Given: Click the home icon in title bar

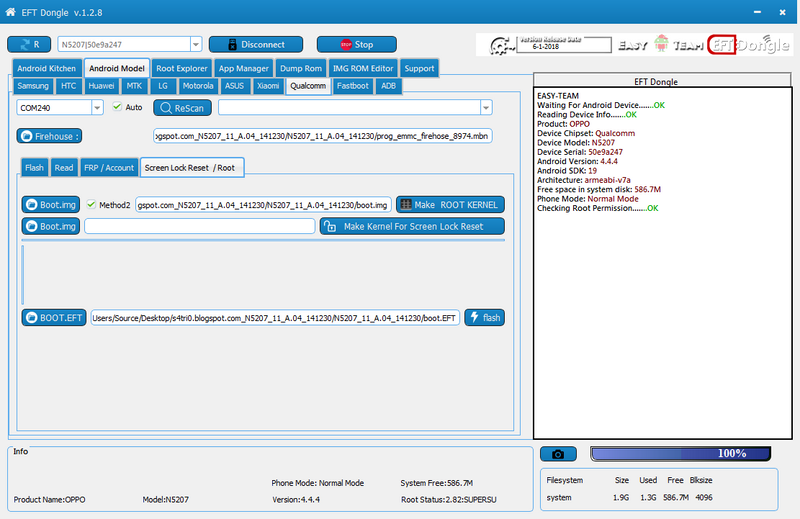Looking at the screenshot, I should (10, 12).
